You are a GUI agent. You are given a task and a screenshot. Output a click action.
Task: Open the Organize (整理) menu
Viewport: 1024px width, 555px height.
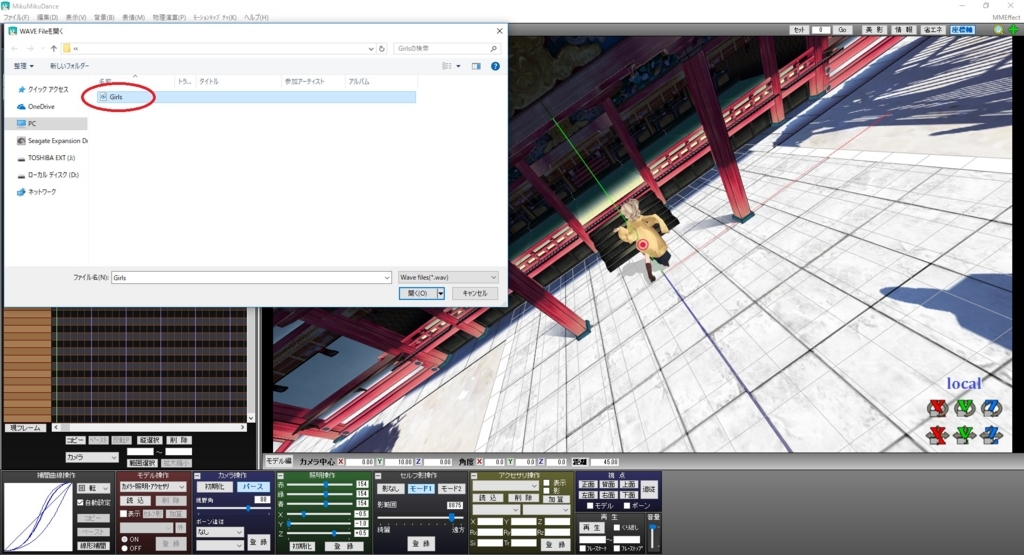(x=24, y=66)
